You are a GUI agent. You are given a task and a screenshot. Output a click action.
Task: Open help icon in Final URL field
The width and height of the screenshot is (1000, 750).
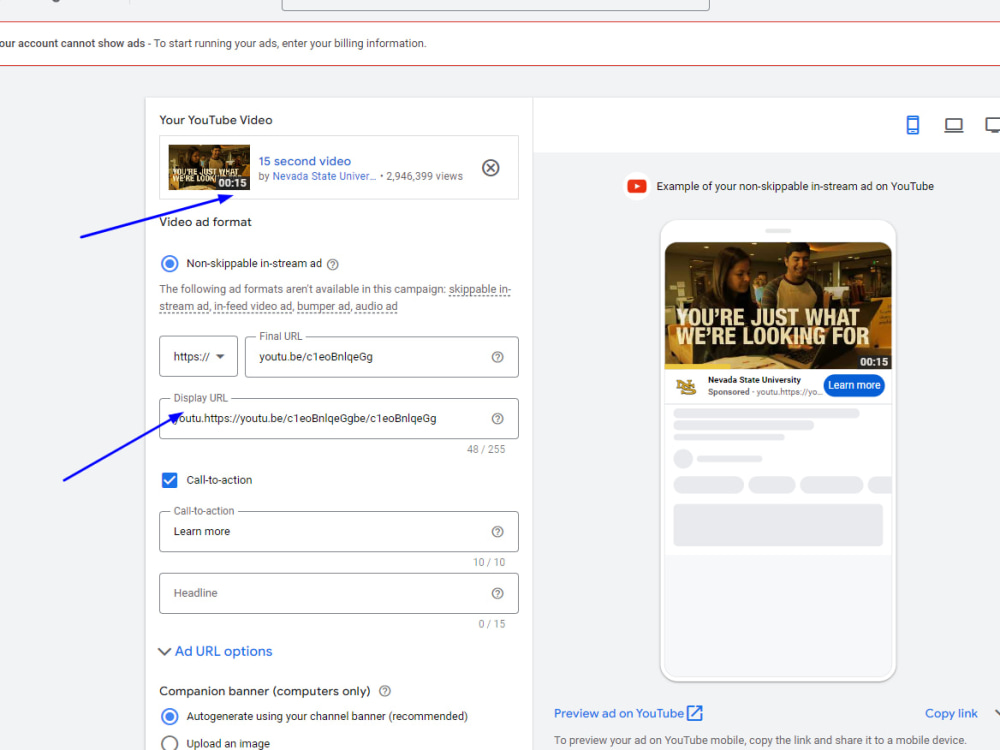pos(497,357)
